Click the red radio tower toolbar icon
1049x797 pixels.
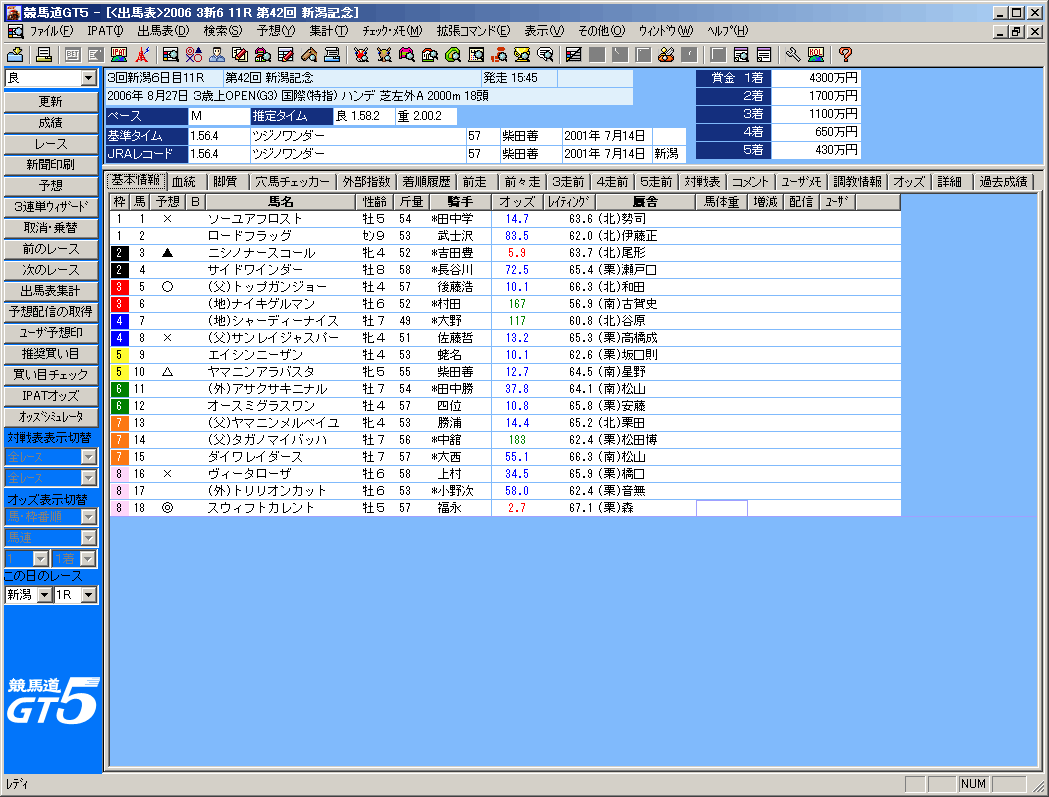pyautogui.click(x=143, y=54)
